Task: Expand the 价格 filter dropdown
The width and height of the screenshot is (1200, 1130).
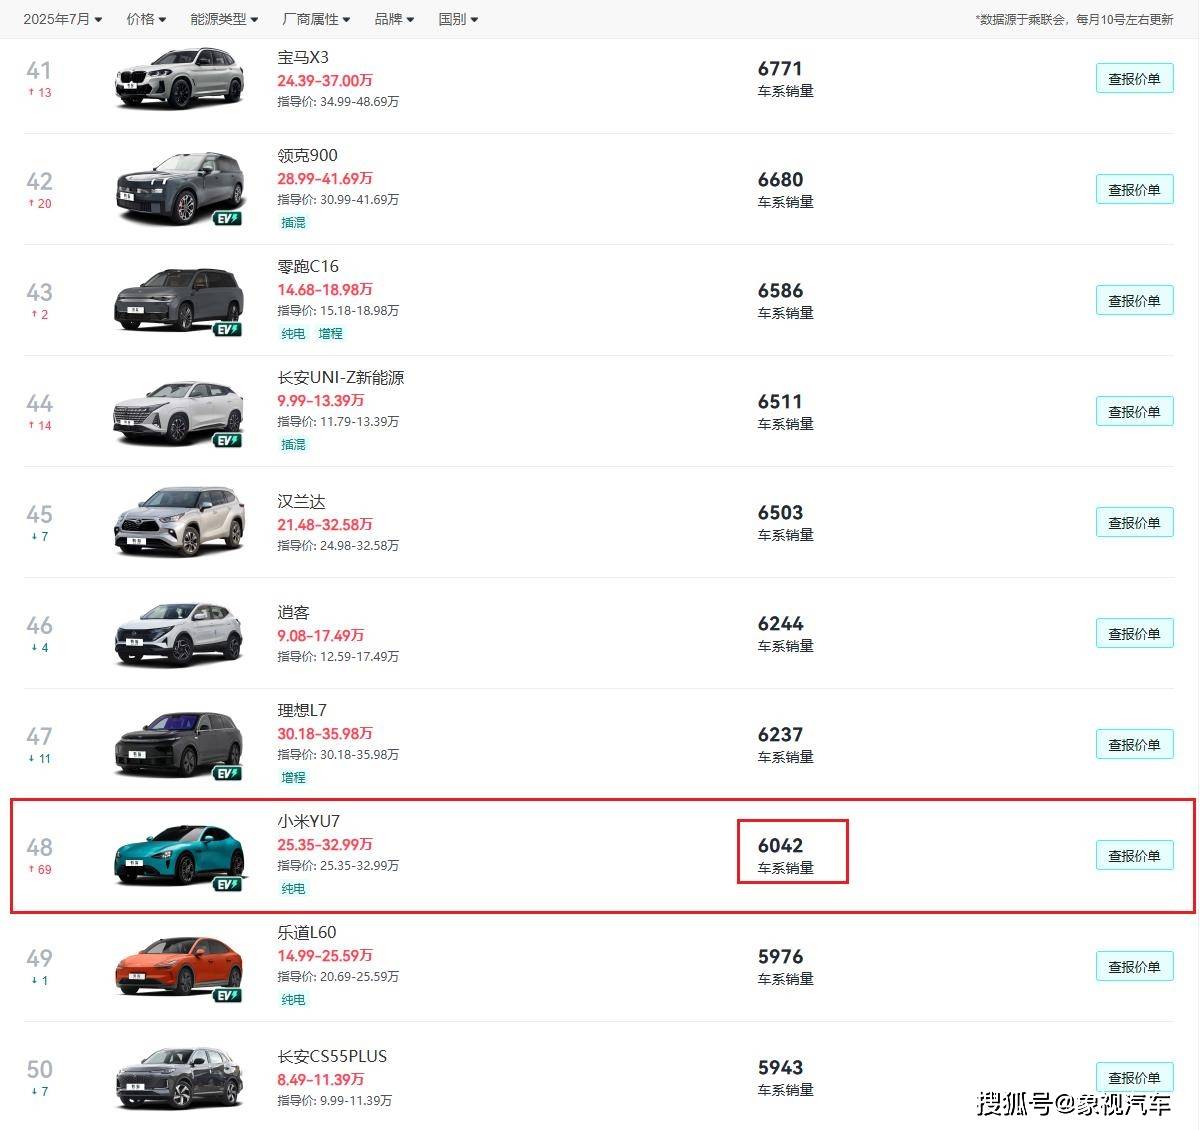Action: click(146, 19)
